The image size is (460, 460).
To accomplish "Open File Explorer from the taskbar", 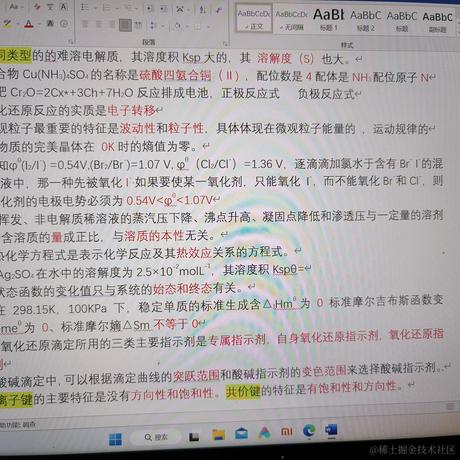I will (x=218, y=435).
